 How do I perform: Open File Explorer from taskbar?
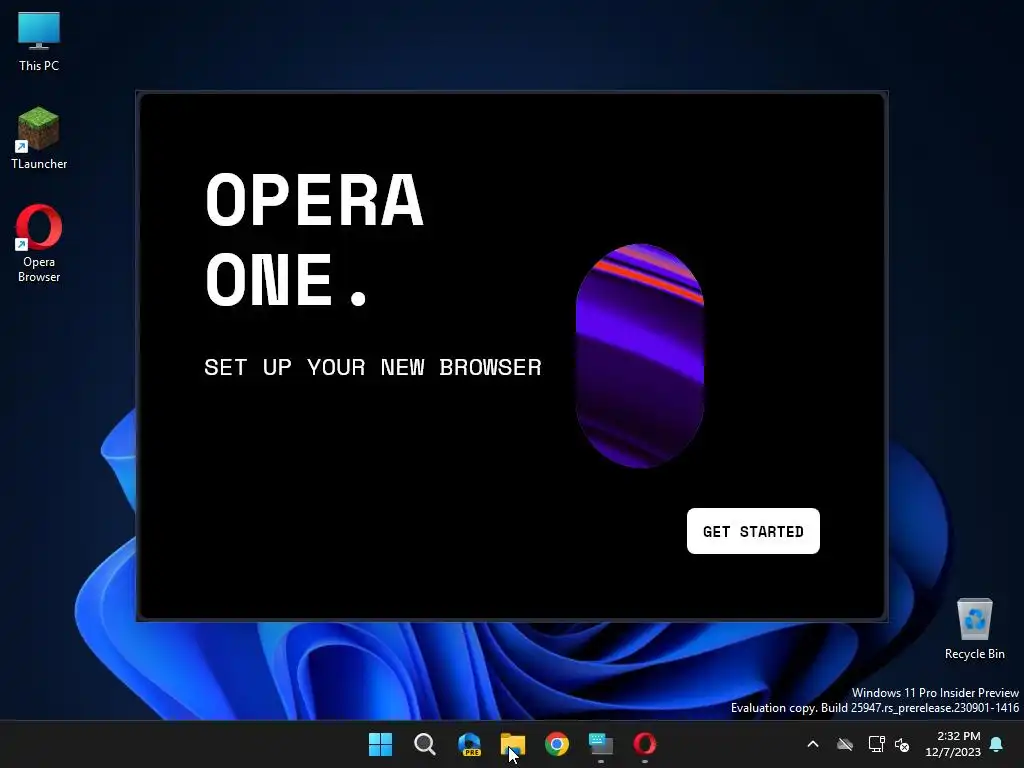point(513,744)
